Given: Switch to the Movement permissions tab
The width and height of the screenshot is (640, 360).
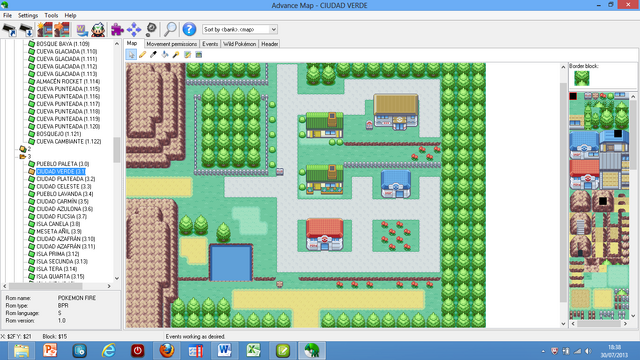Looking at the screenshot, I should 171,44.
